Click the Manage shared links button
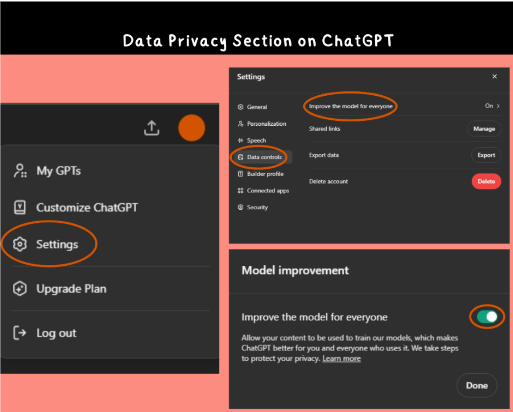The width and height of the screenshot is (513, 412). point(484,129)
